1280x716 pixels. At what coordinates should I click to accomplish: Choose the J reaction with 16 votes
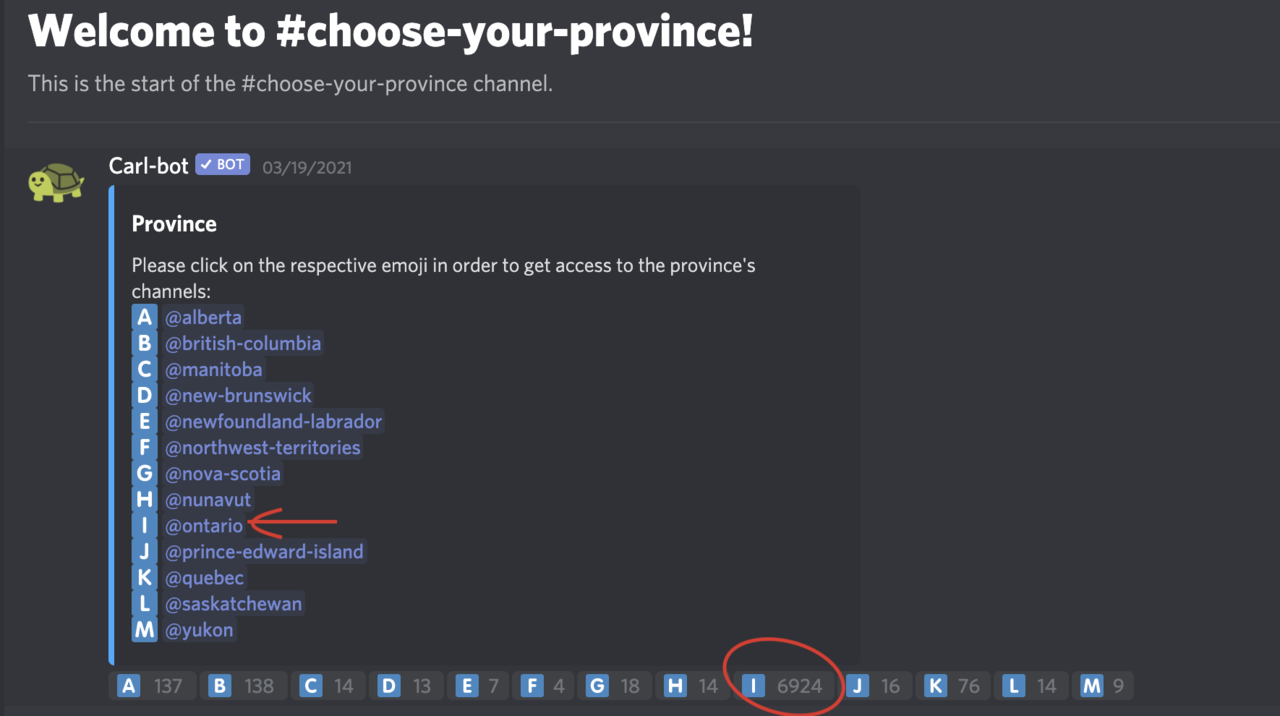click(873, 686)
